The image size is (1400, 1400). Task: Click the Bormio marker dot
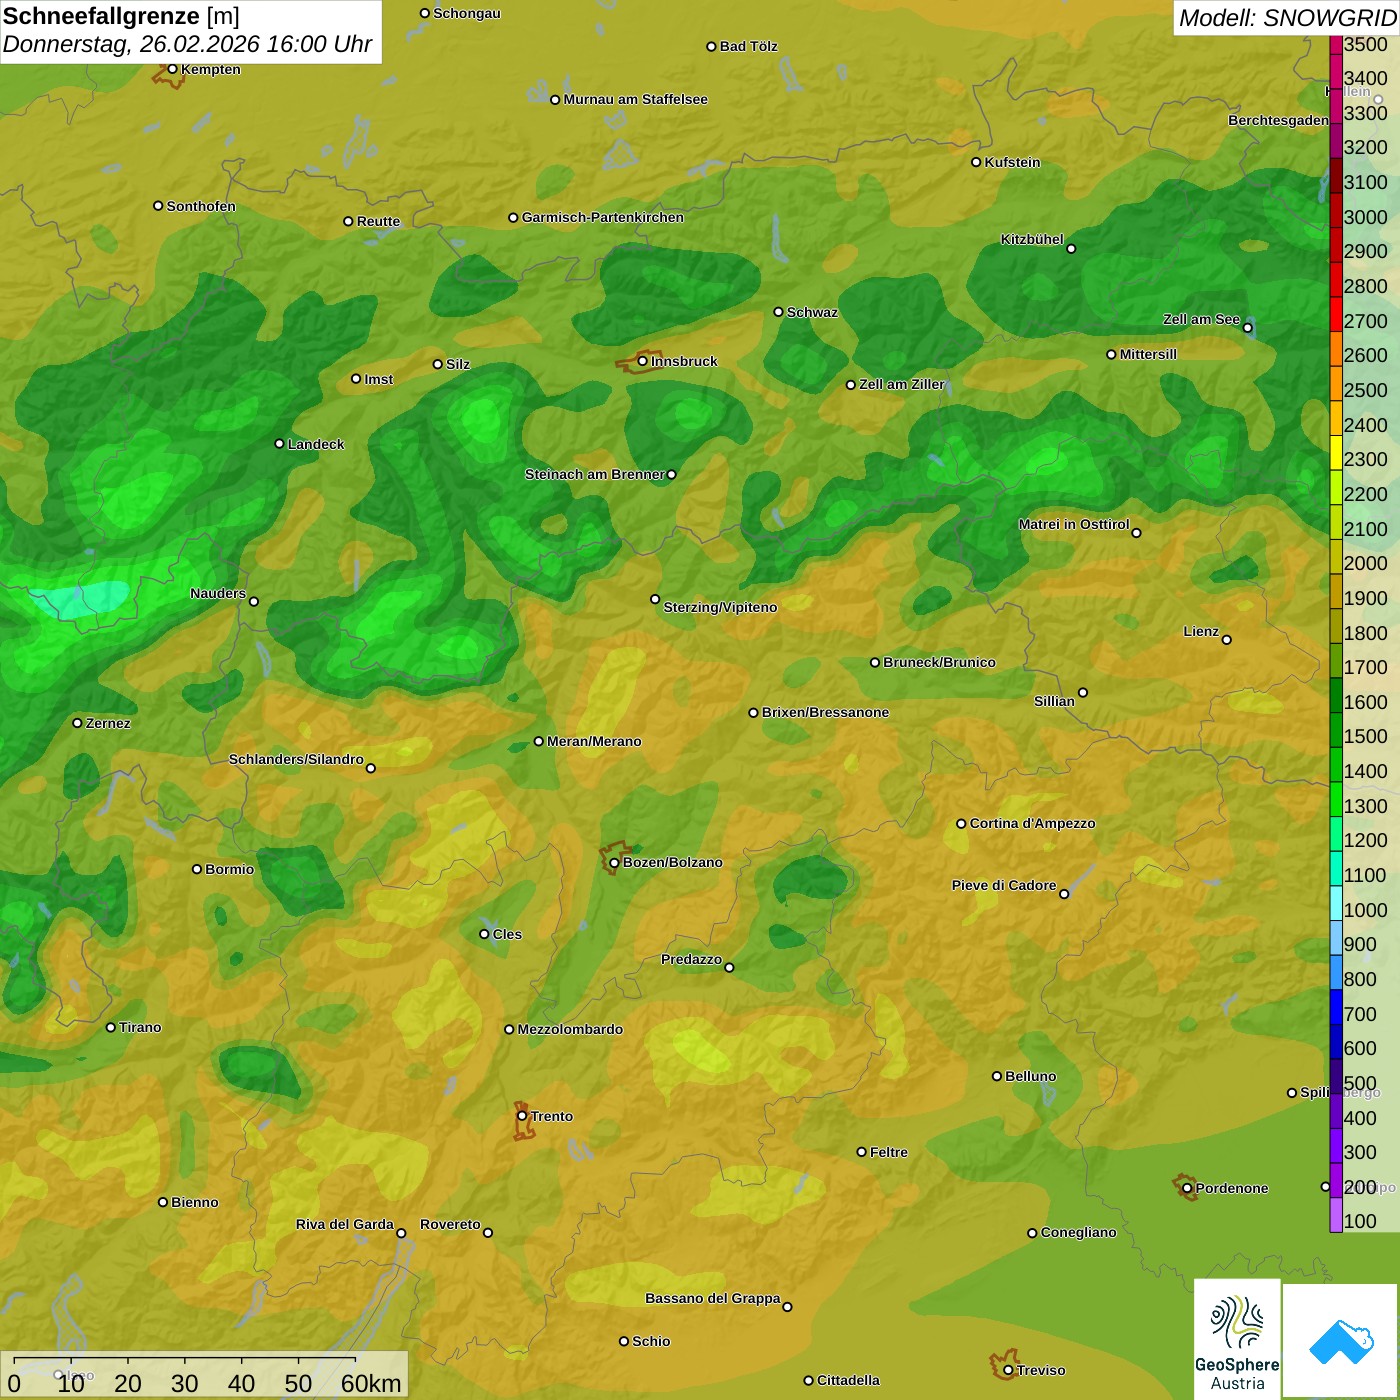pyautogui.click(x=197, y=869)
